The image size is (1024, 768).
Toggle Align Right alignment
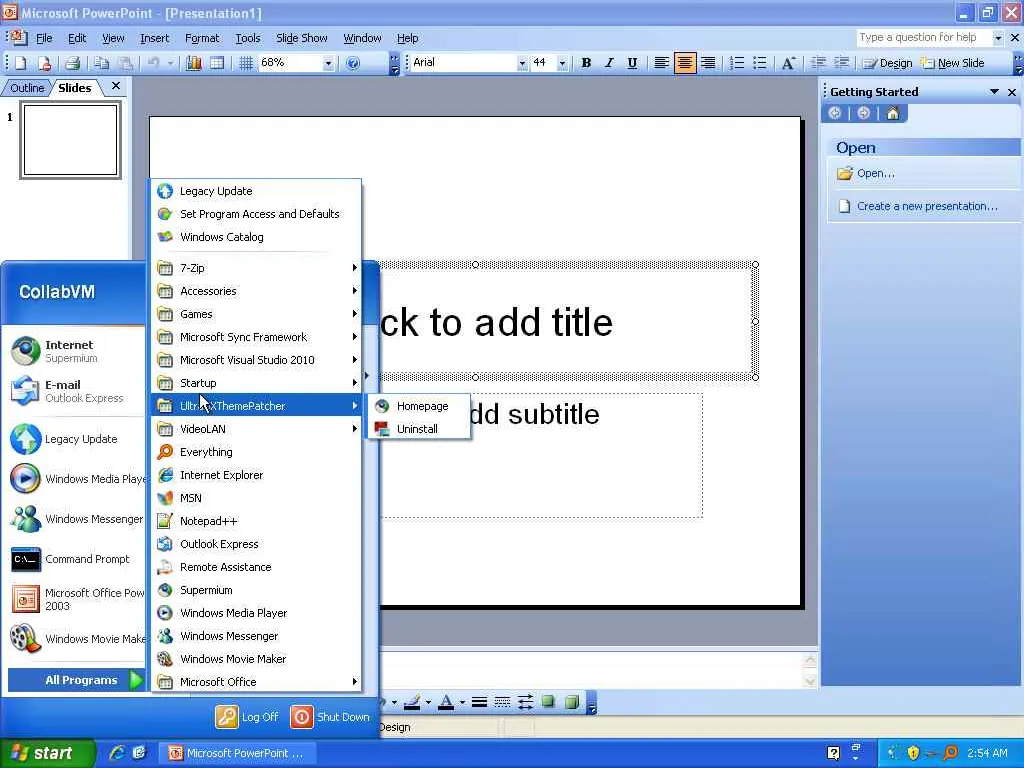(x=708, y=63)
